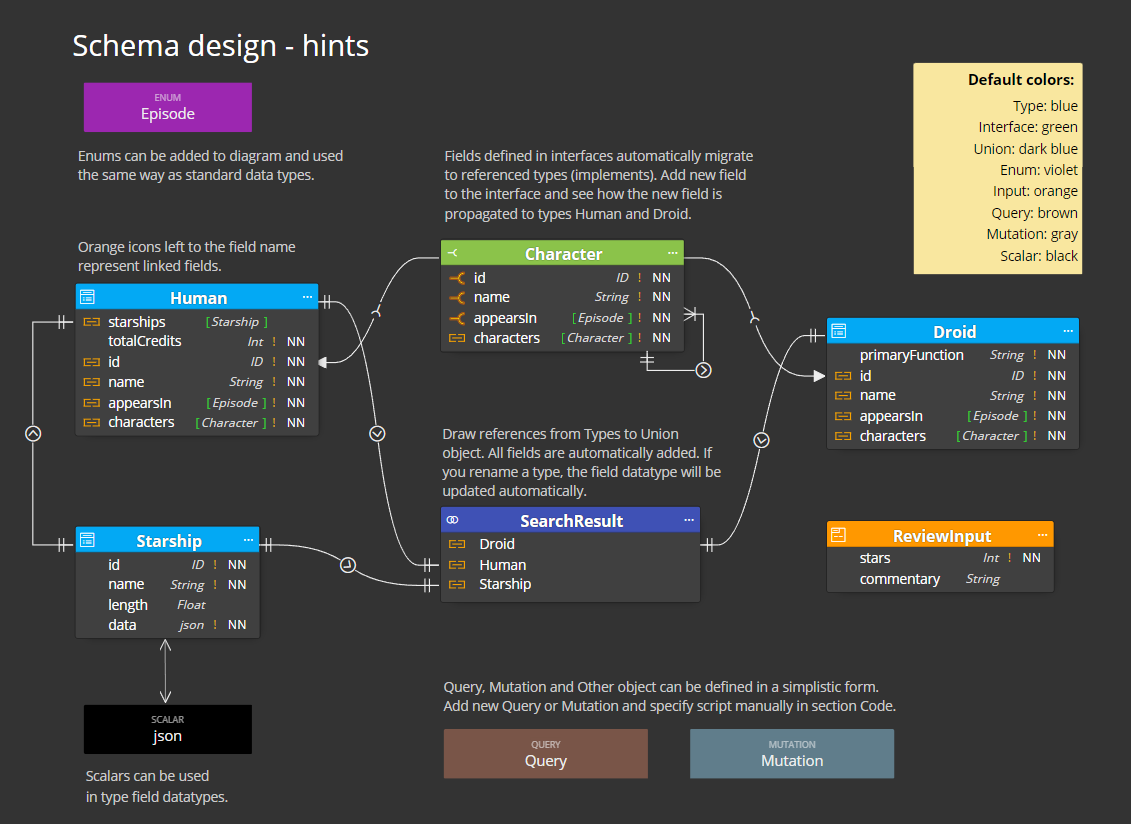
Task: Click the yellow Default colors note
Action: [x=998, y=169]
